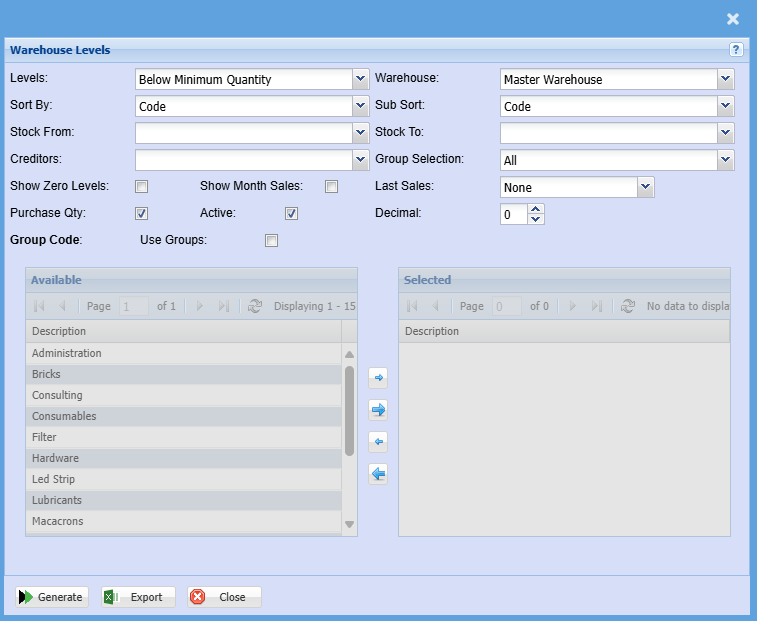
Task: Choose Hardware from the Available list
Action: [x=55, y=458]
